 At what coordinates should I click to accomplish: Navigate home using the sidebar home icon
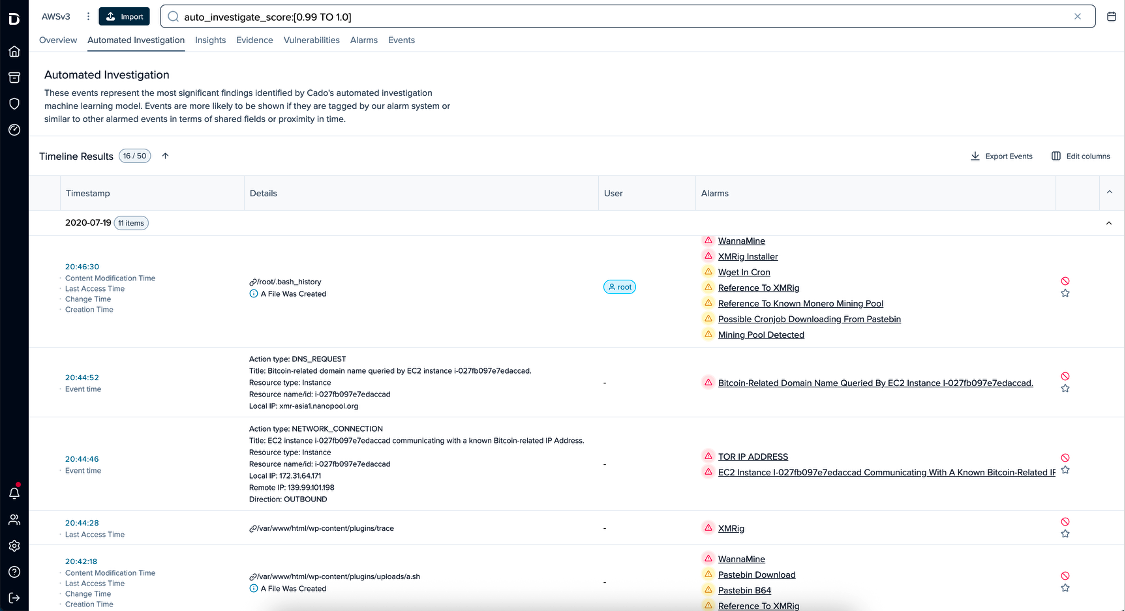[x=14, y=50]
